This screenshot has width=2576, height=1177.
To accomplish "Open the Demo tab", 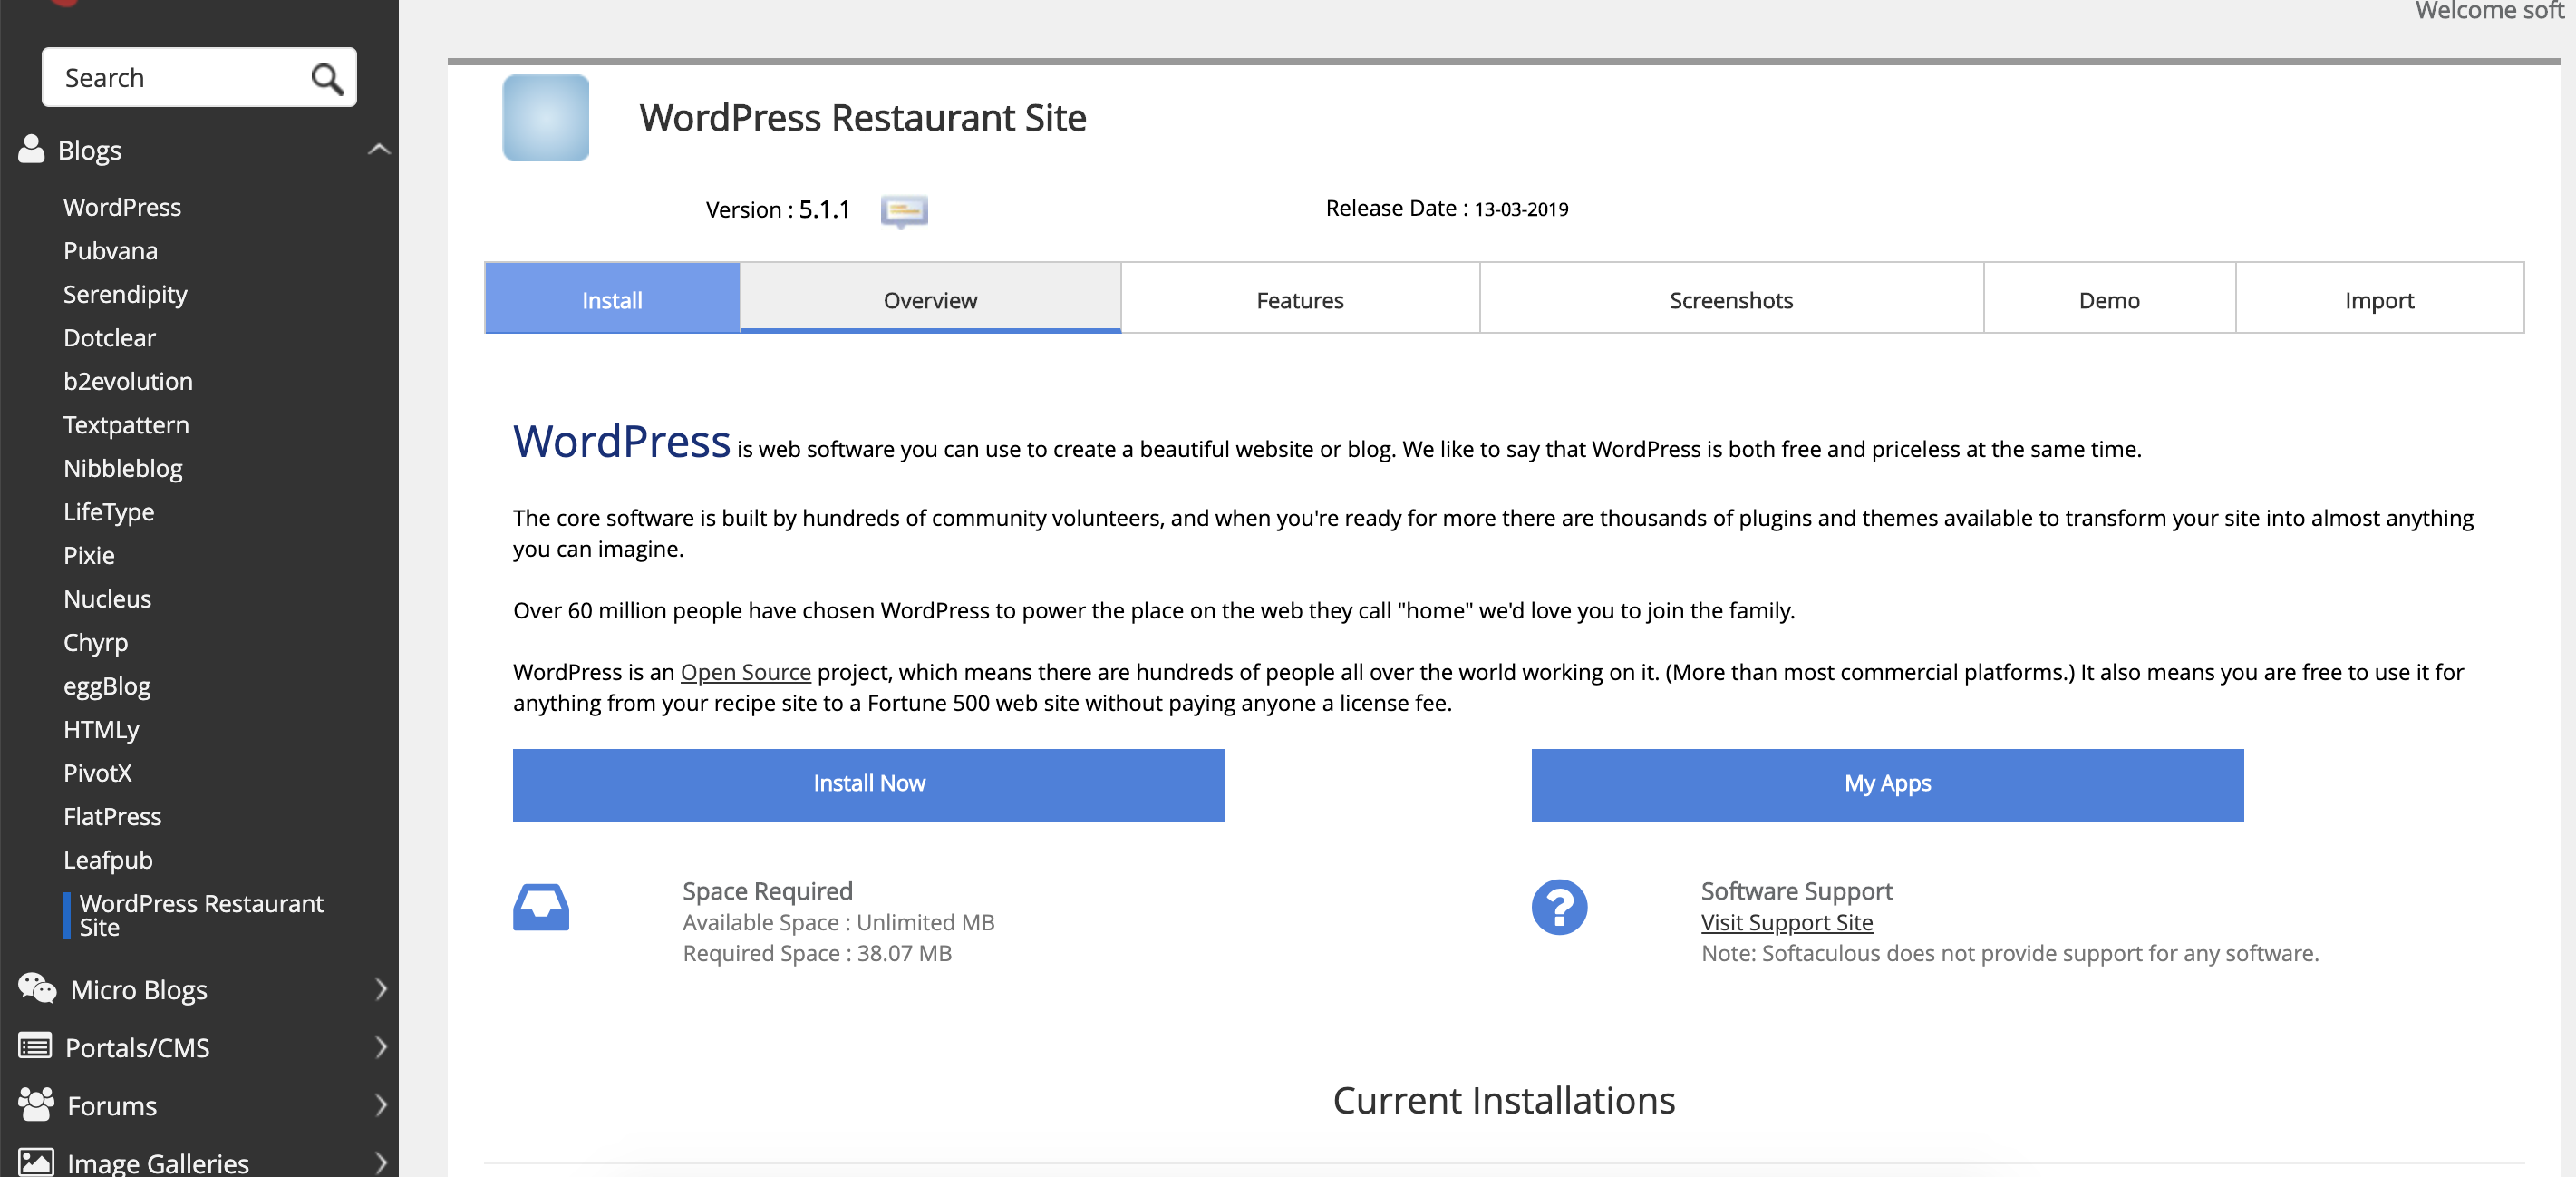I will click(x=2109, y=299).
